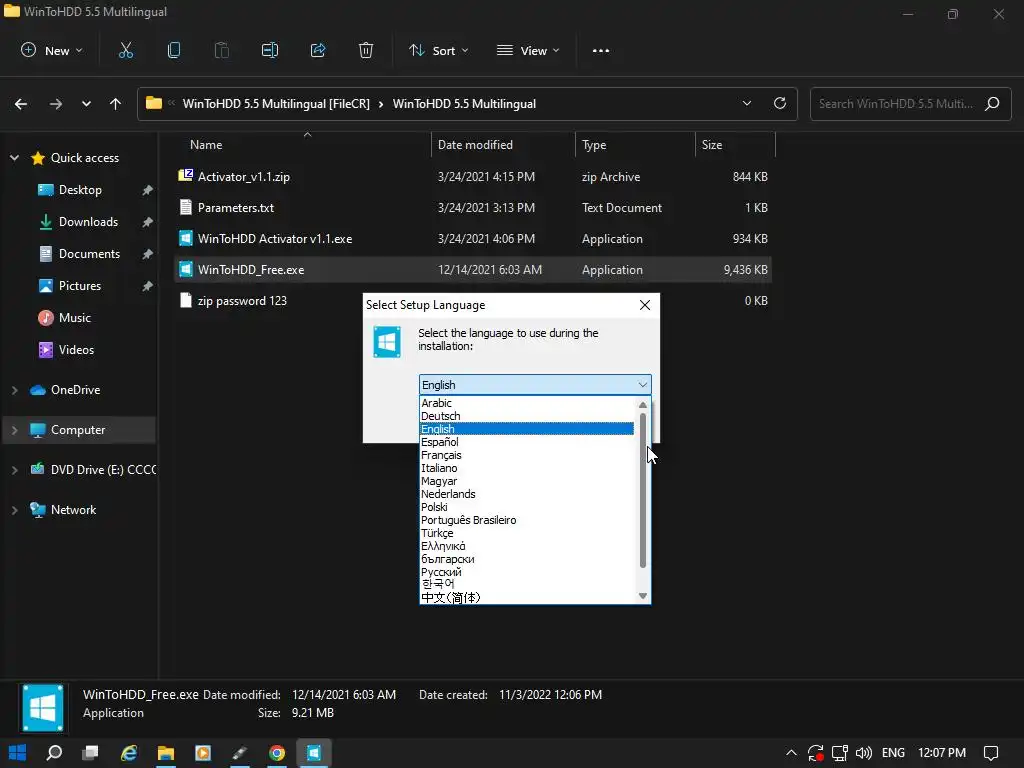Select the WinToHDD_Free.exe file

[x=473, y=270]
